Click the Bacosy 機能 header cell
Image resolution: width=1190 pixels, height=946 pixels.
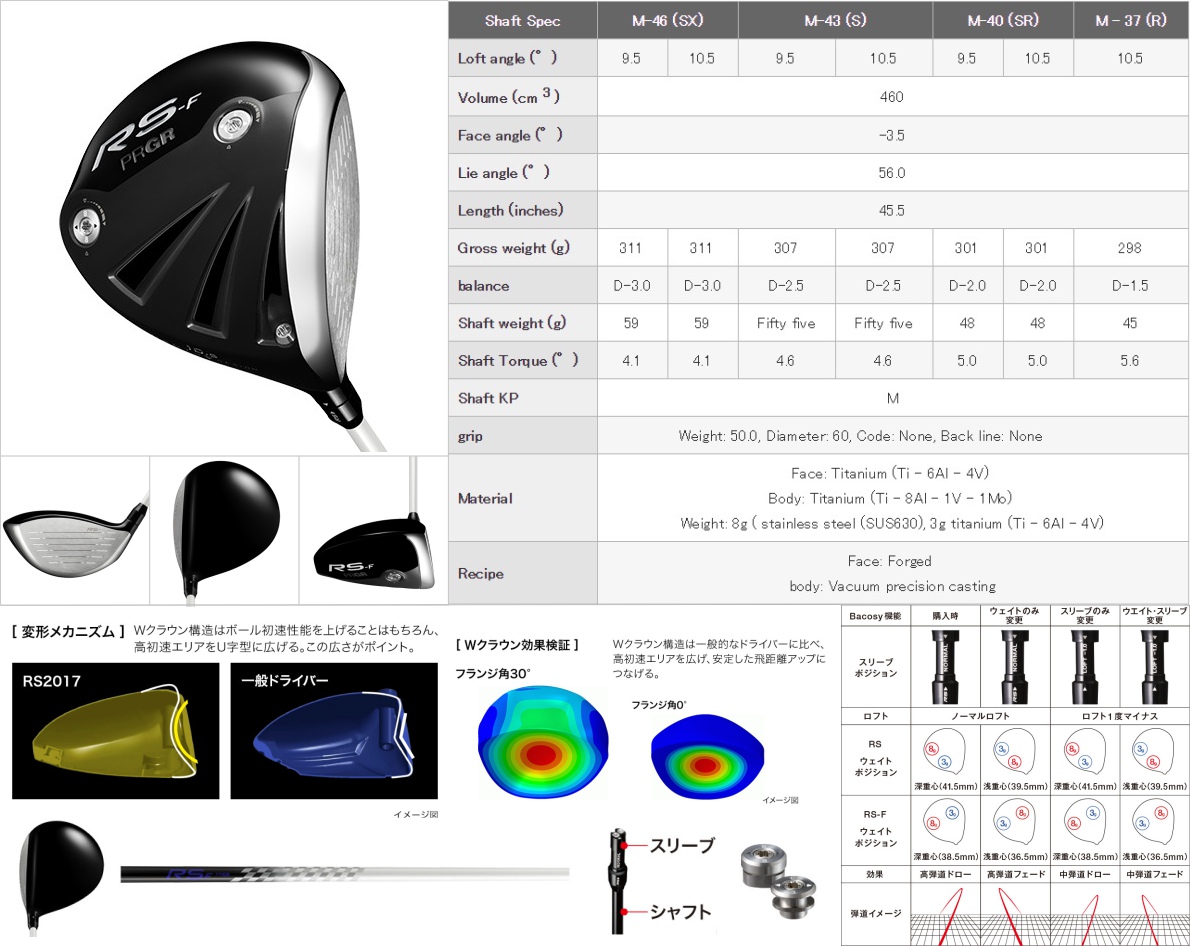tap(875, 616)
